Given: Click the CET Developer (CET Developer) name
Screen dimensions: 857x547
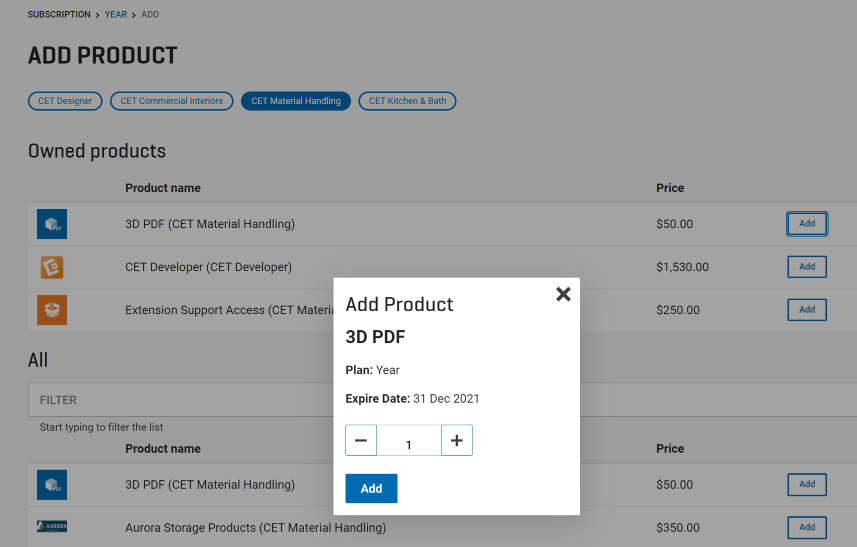Looking at the screenshot, I should (208, 267).
